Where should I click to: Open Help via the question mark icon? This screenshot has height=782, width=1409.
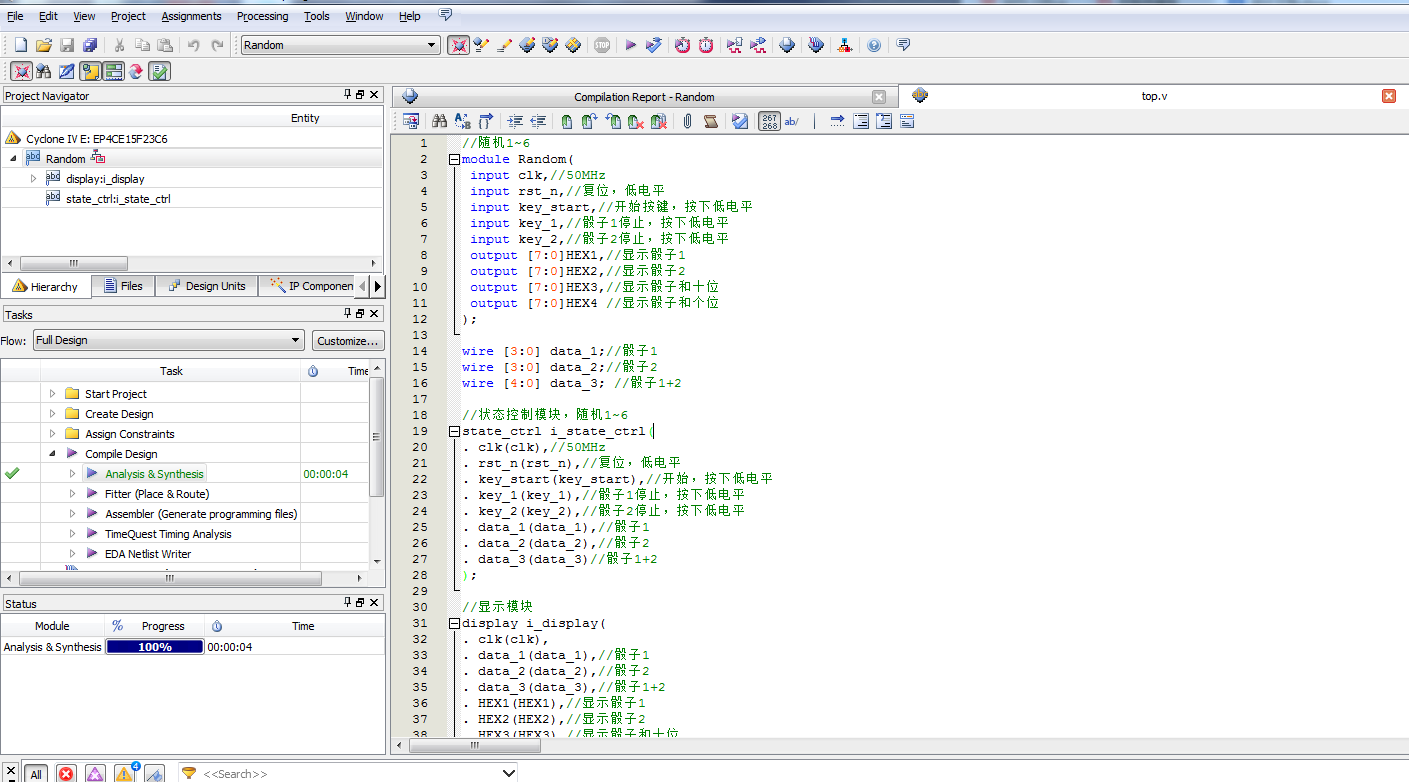874,45
